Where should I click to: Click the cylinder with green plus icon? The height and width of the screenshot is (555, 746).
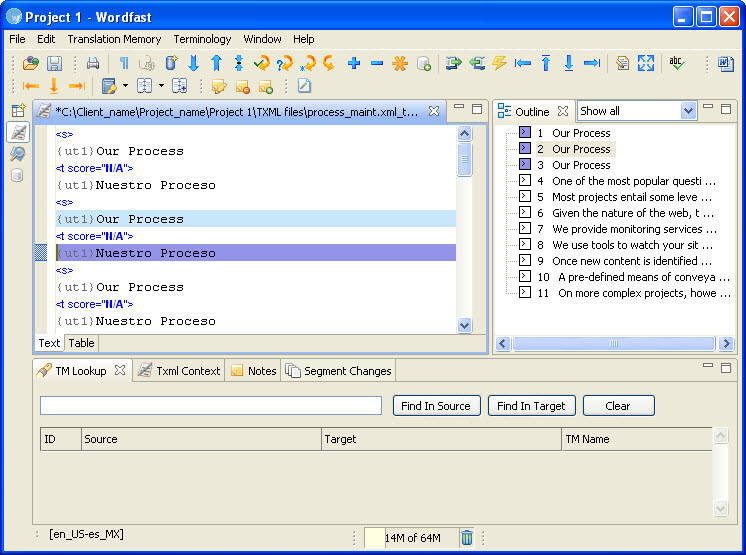[x=423, y=63]
